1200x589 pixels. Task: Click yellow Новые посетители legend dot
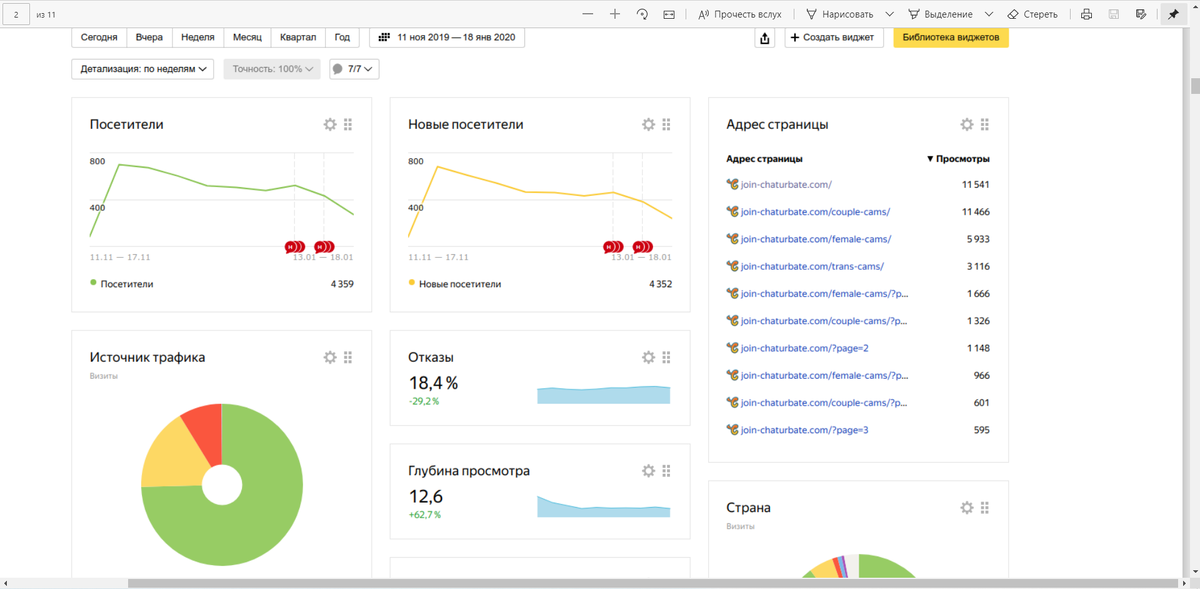tap(412, 283)
